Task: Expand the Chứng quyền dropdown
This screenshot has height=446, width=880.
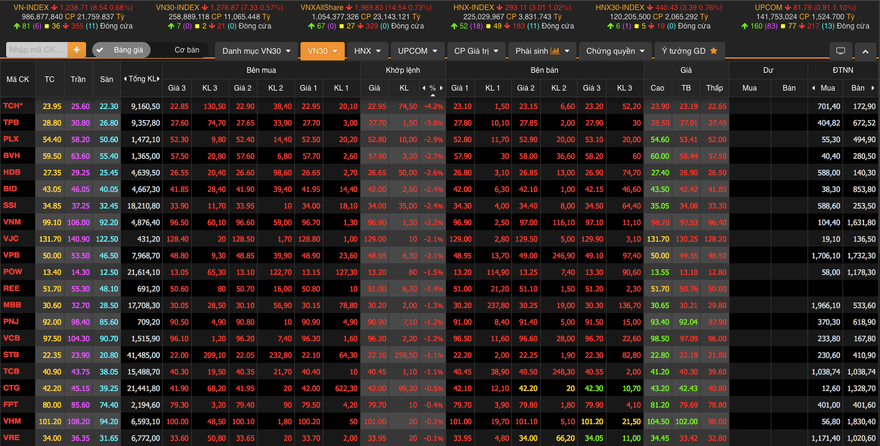Action: coord(614,50)
